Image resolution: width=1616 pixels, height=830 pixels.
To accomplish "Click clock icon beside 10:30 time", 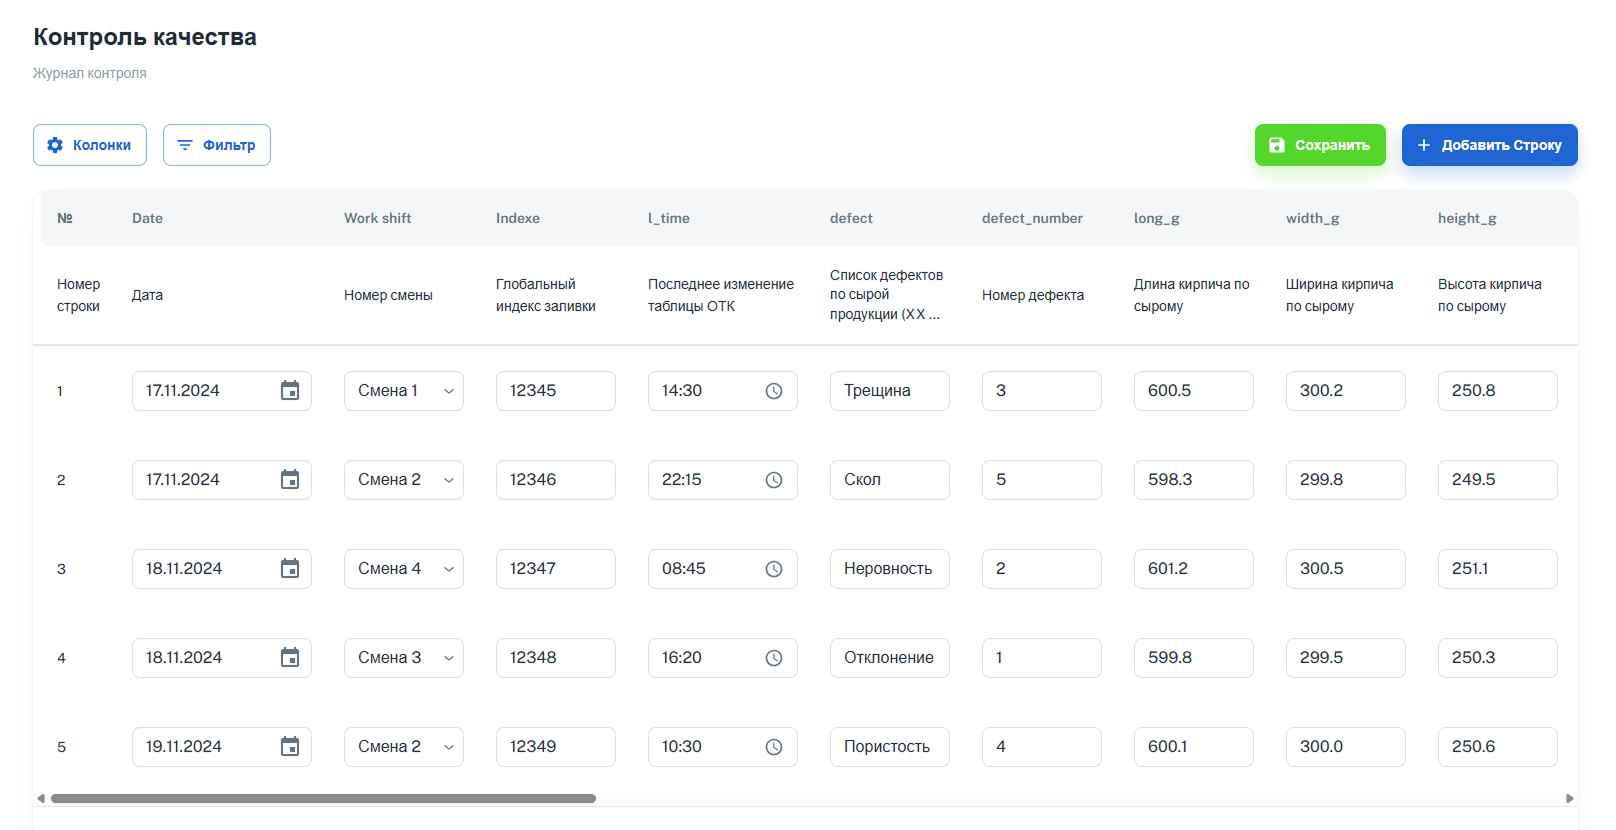I will [774, 747].
